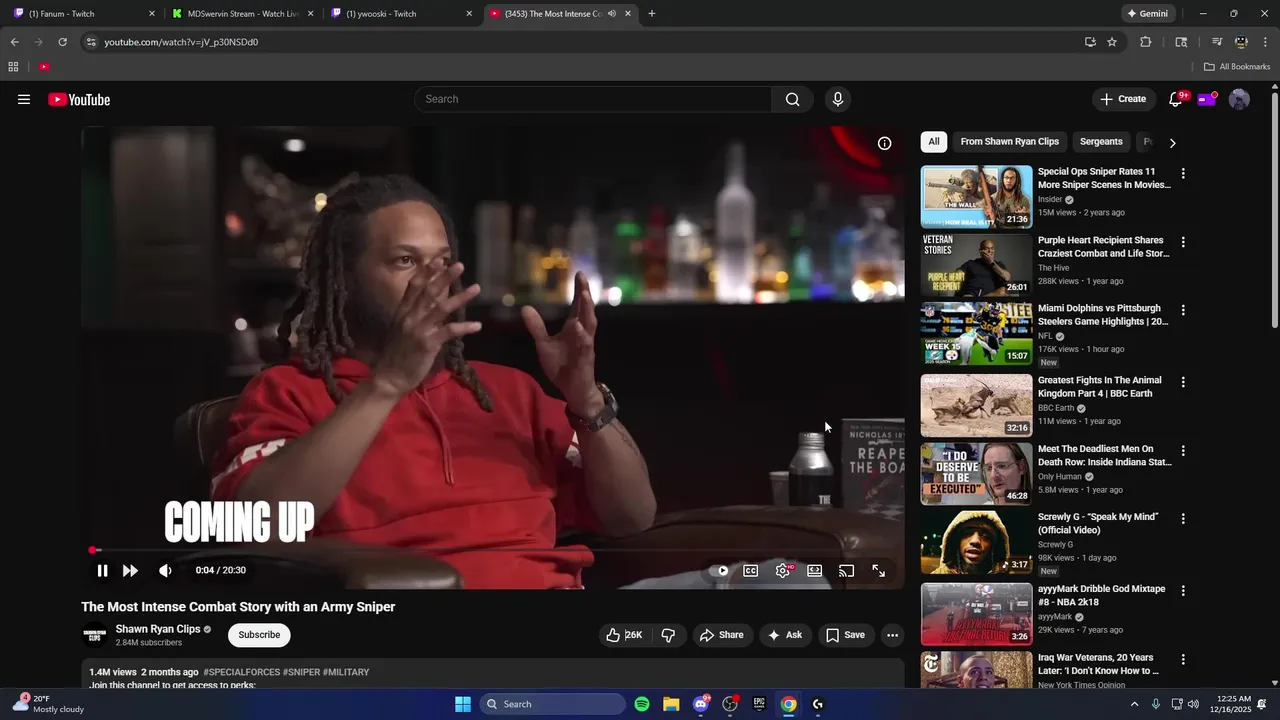Open the Create button

1123,99
